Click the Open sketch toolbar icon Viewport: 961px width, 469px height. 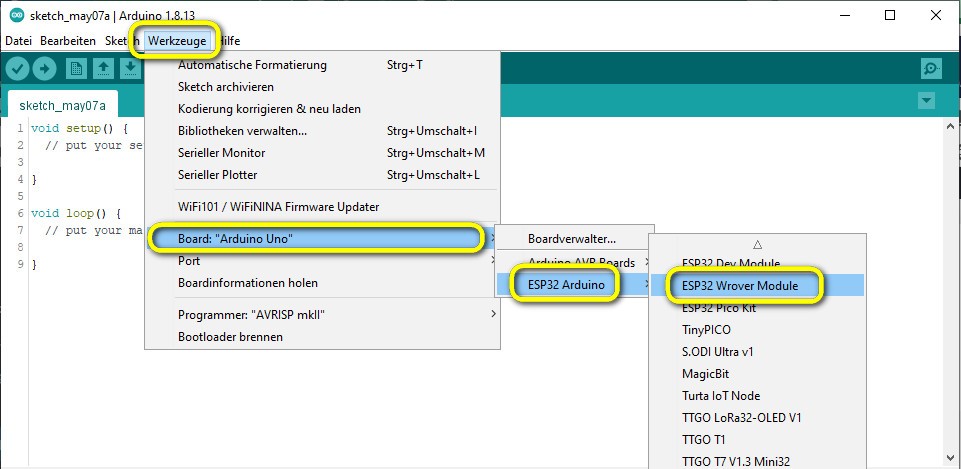103,69
